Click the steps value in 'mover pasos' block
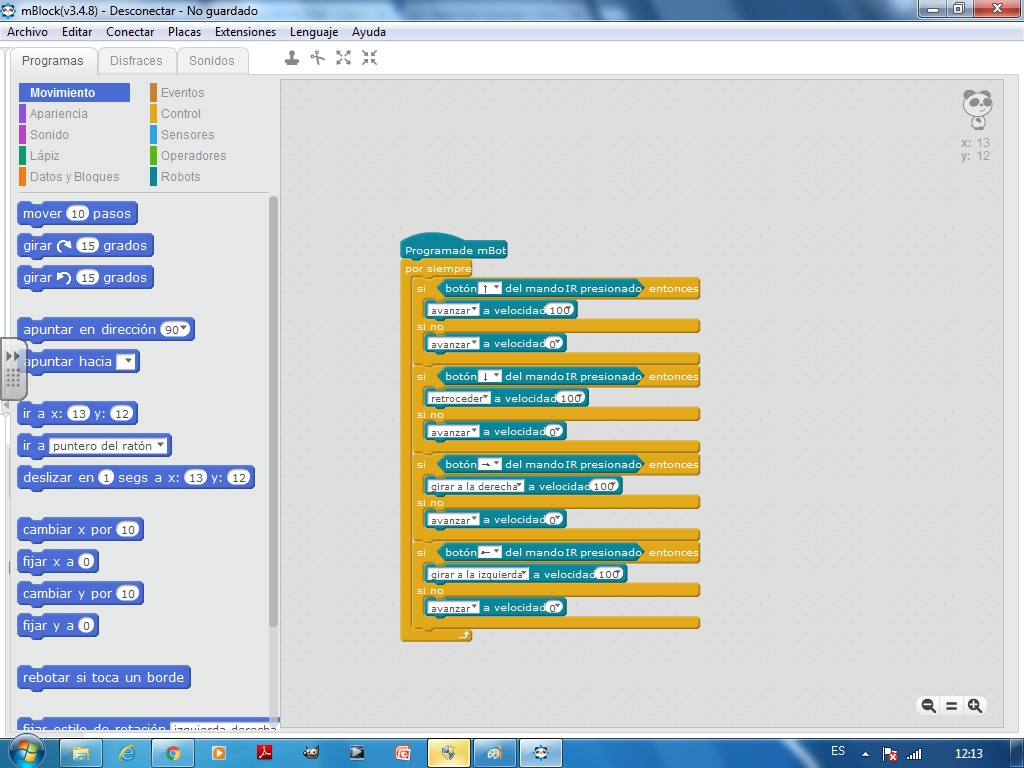This screenshot has height=768, width=1024. (78, 214)
